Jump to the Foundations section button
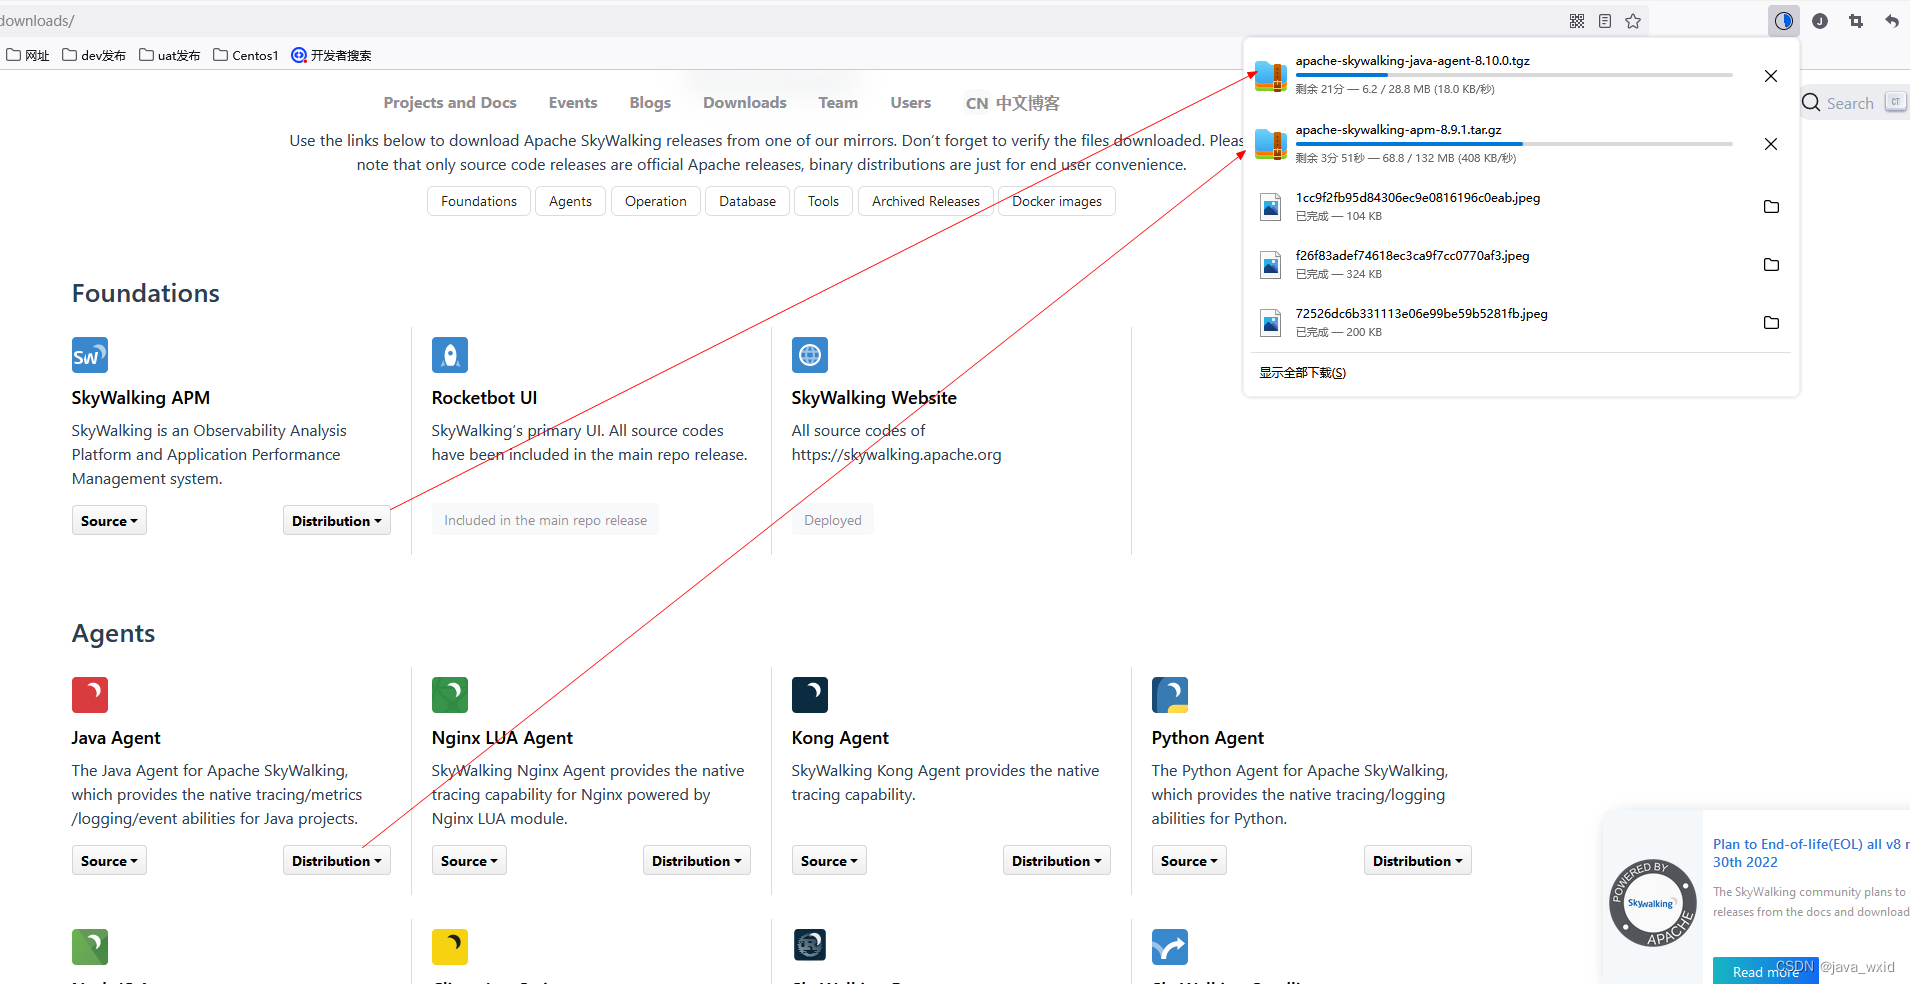1910x984 pixels. tap(479, 201)
